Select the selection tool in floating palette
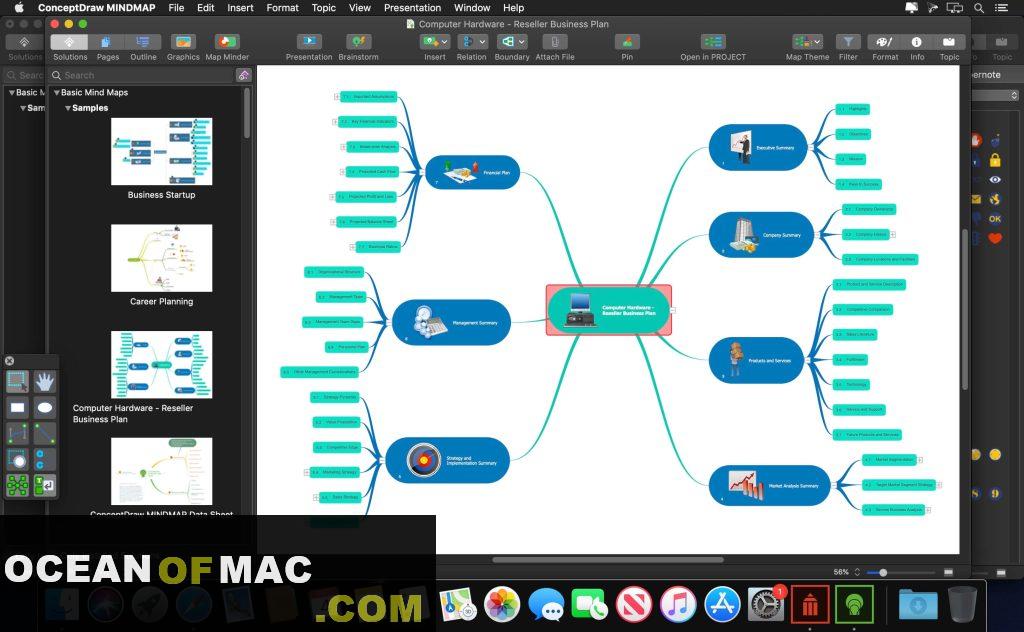Image resolution: width=1024 pixels, height=632 pixels. (17, 381)
